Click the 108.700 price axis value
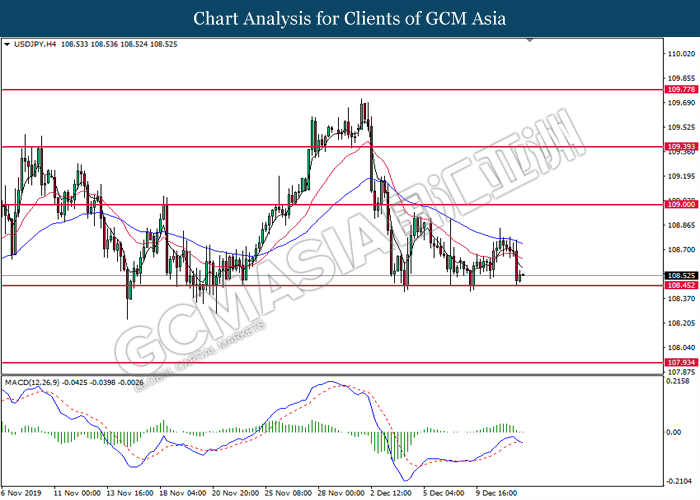The height and width of the screenshot is (500, 700). pyautogui.click(x=682, y=250)
